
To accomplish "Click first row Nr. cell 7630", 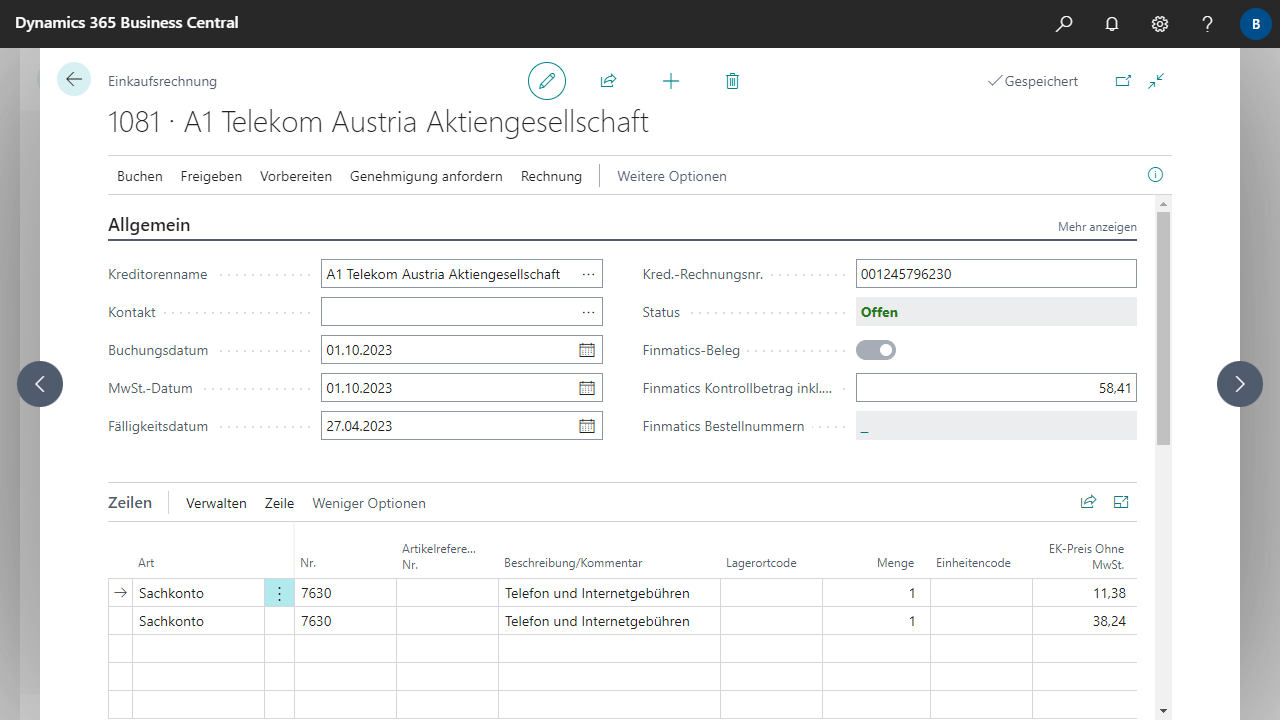I will pyautogui.click(x=345, y=593).
